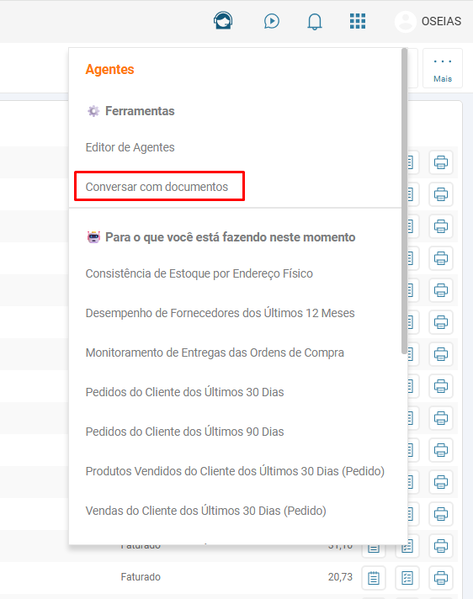Click the 20,73 value cell
Screen dimensions: 473x599
(340, 577)
